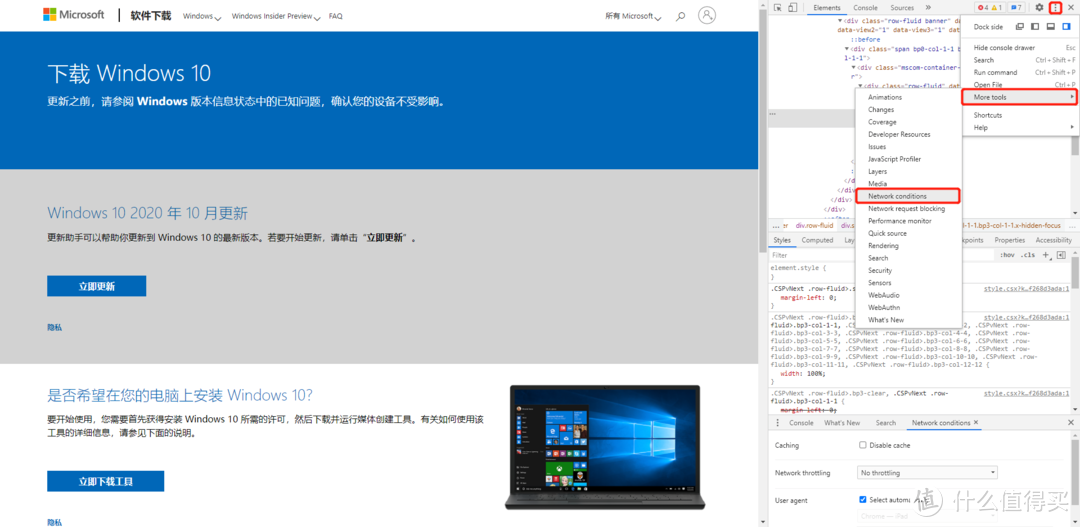Toggle the .cls class editor button

[x=1028, y=255]
